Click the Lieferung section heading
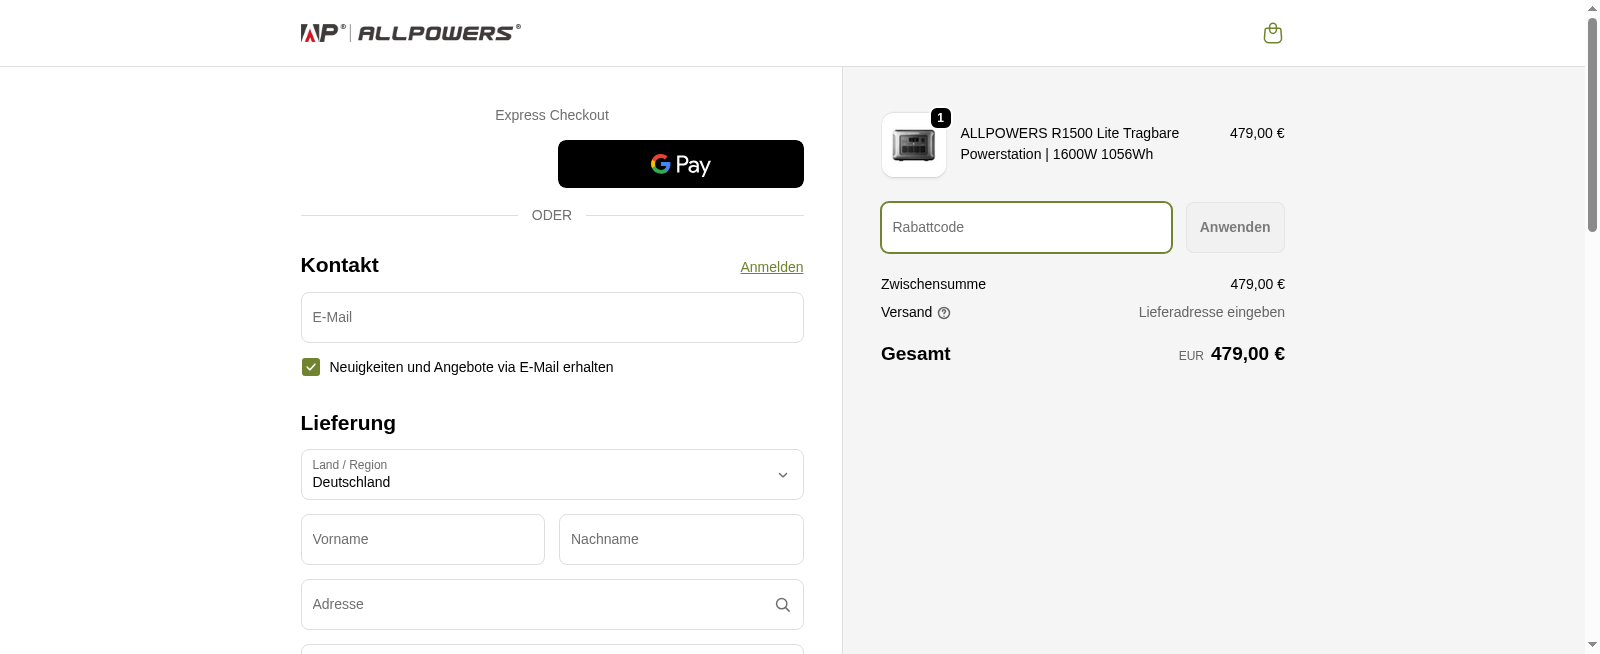This screenshot has height=654, width=1600. point(348,423)
